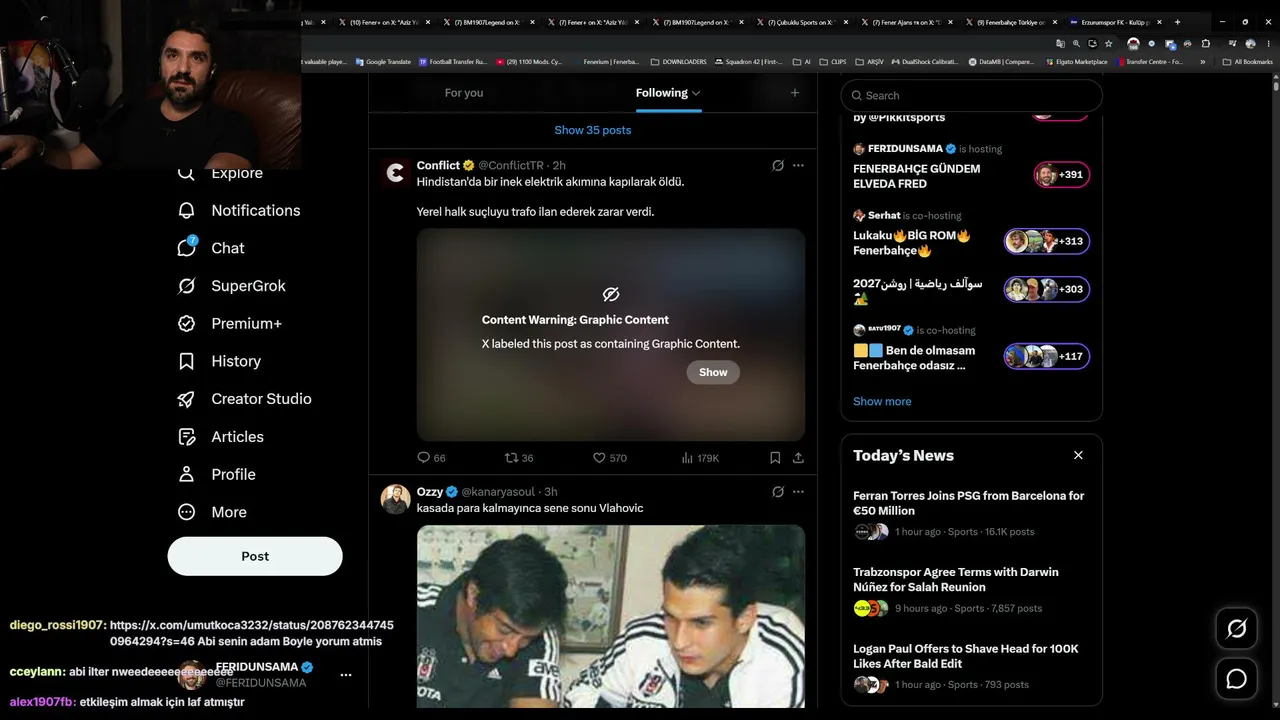Image resolution: width=1280 pixels, height=720 pixels.
Task: Open History bookmark icon in sidebar
Action: 186,361
